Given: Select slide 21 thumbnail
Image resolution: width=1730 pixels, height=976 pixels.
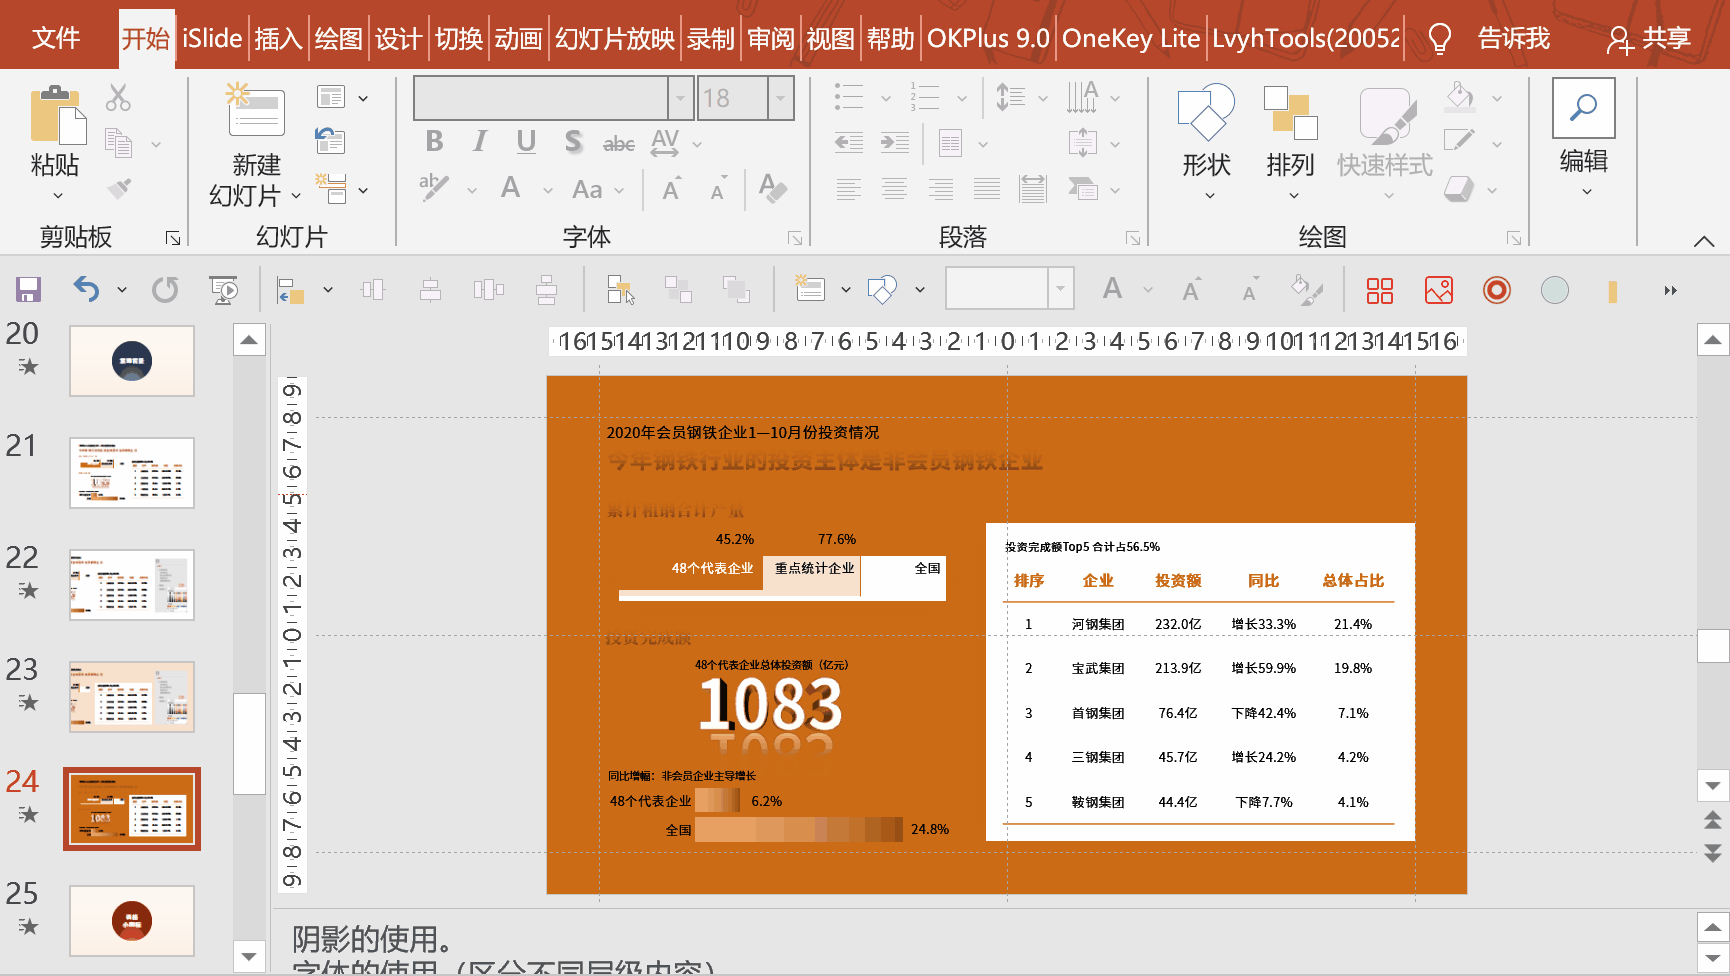Looking at the screenshot, I should coord(132,473).
